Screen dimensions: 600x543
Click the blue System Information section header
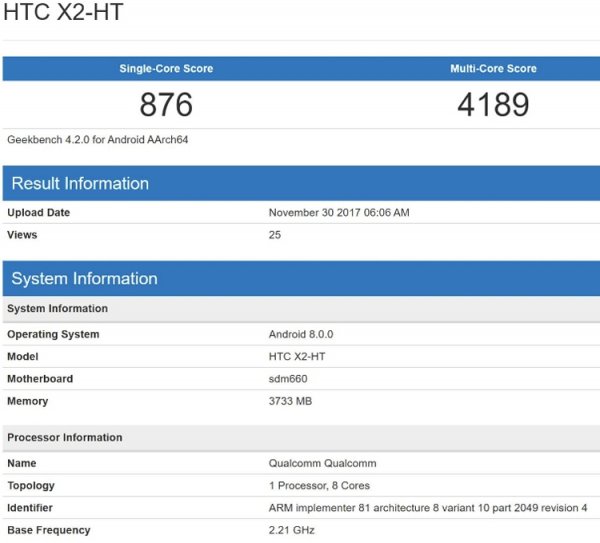point(84,279)
